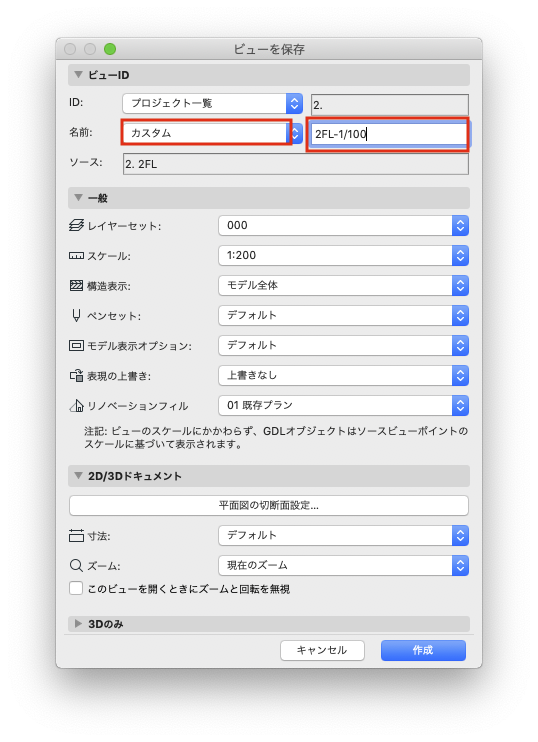Click the pen icon beside ペンセット
The height and width of the screenshot is (742, 538).
pyautogui.click(x=76, y=316)
